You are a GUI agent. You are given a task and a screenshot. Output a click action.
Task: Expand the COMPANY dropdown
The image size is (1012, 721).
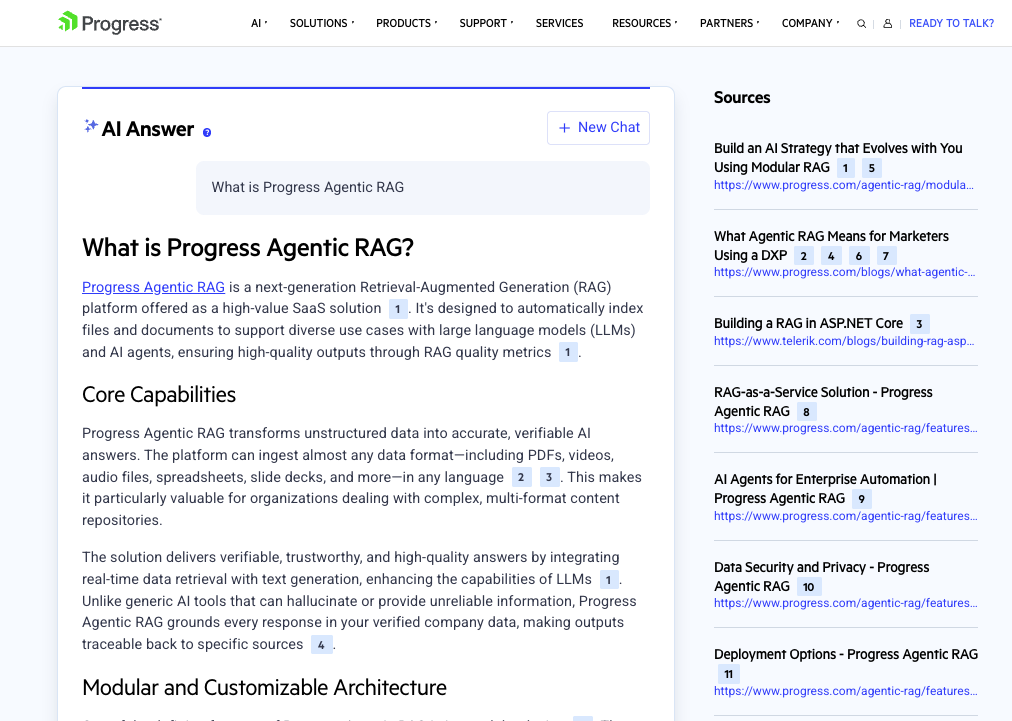tap(805, 23)
